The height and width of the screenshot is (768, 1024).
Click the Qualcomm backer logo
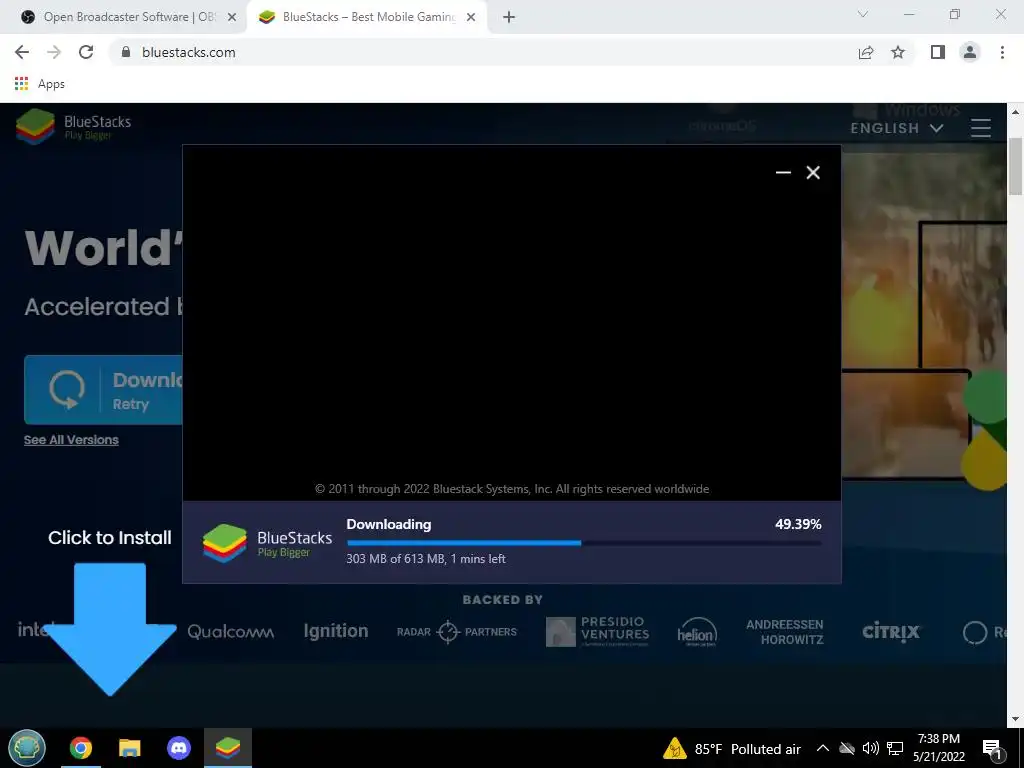pyautogui.click(x=231, y=632)
